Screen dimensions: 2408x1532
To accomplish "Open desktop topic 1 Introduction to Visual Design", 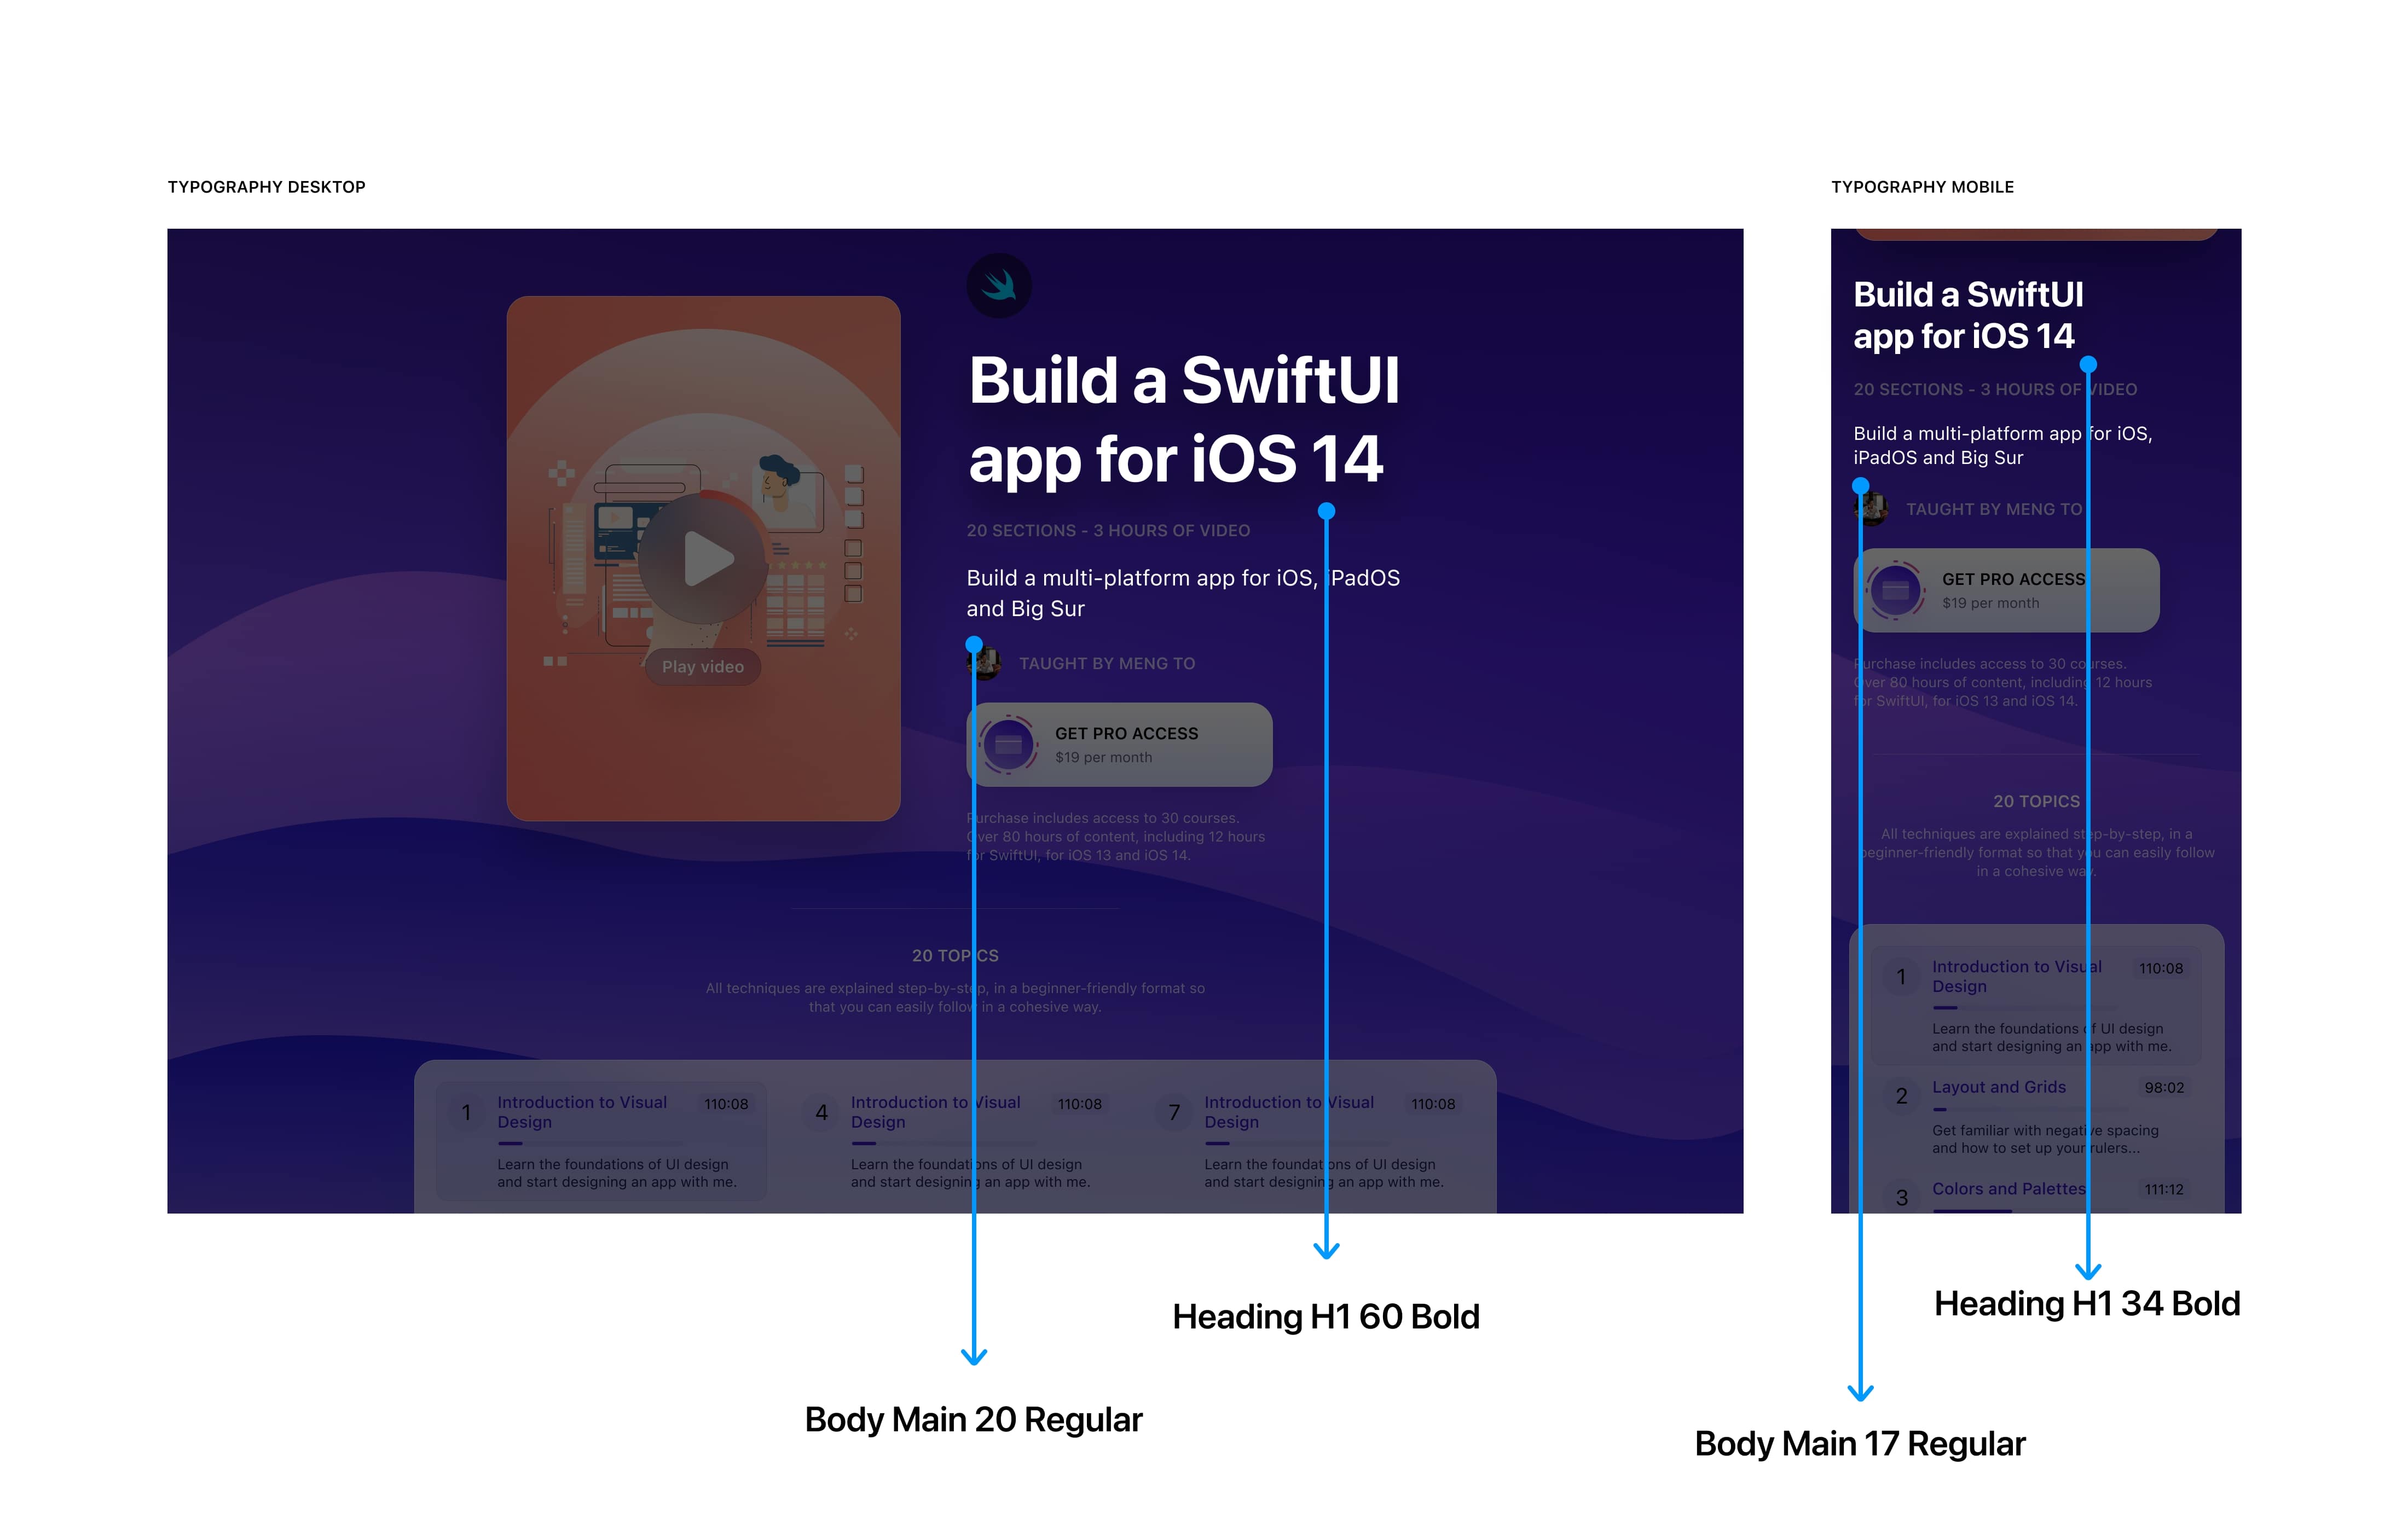I will coord(582,1112).
